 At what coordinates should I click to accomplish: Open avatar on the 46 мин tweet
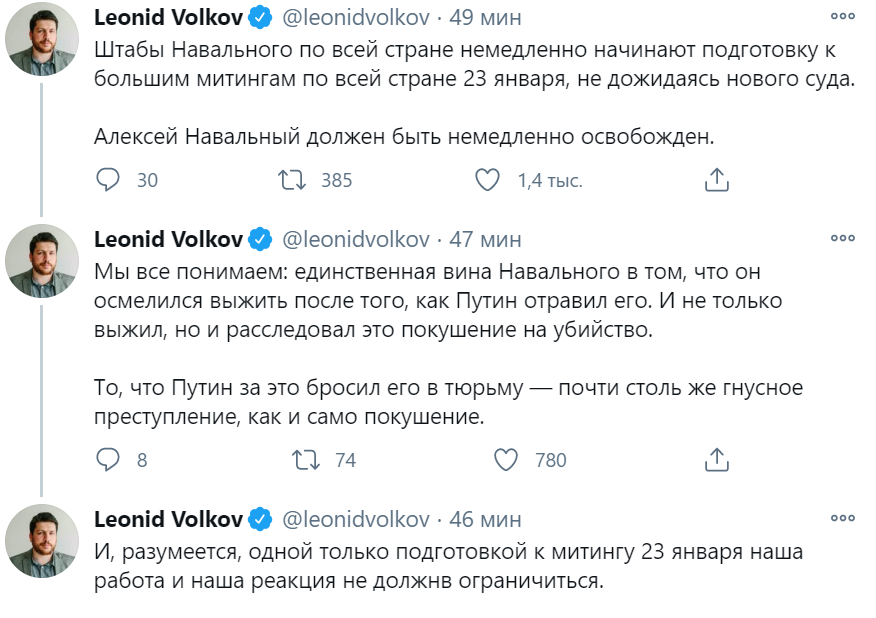pyautogui.click(x=42, y=541)
